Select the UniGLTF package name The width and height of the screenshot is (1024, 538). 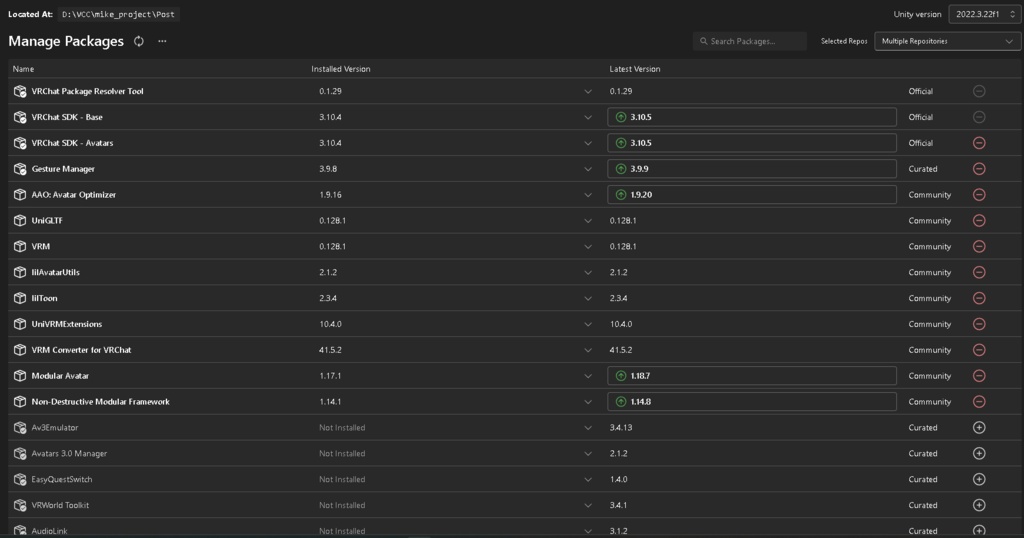(x=47, y=221)
